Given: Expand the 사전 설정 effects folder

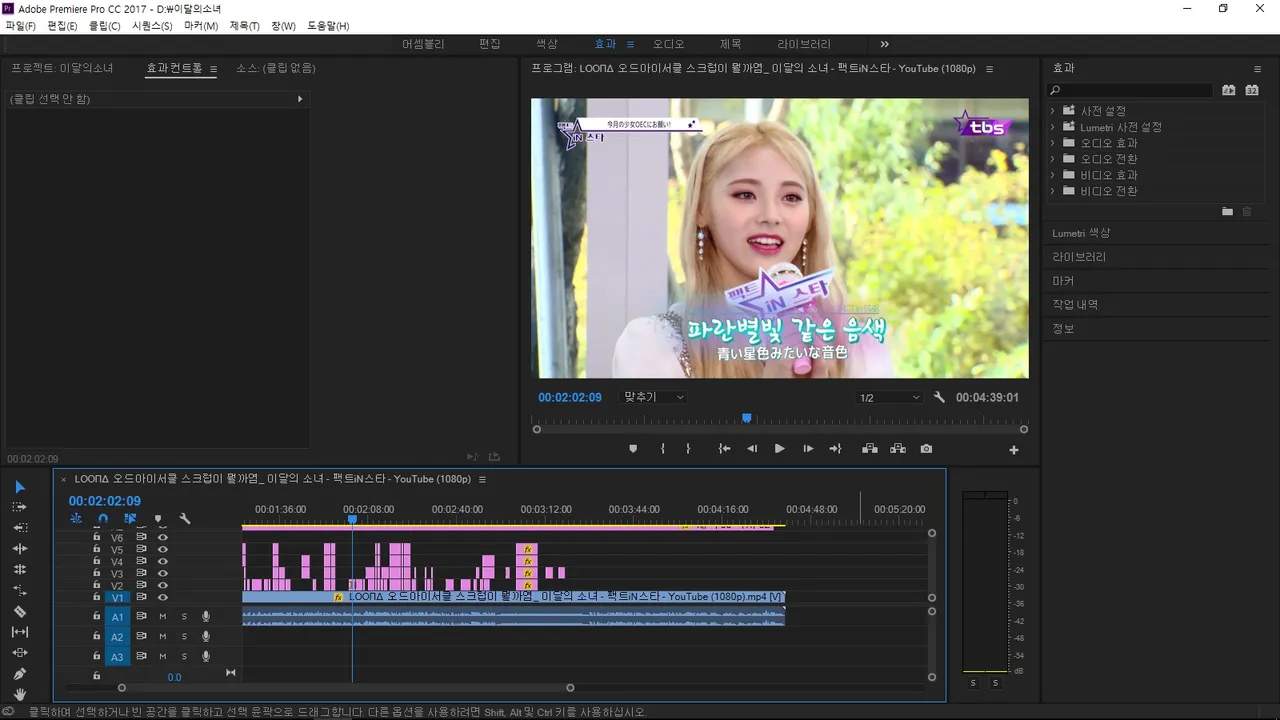Looking at the screenshot, I should tap(1053, 111).
